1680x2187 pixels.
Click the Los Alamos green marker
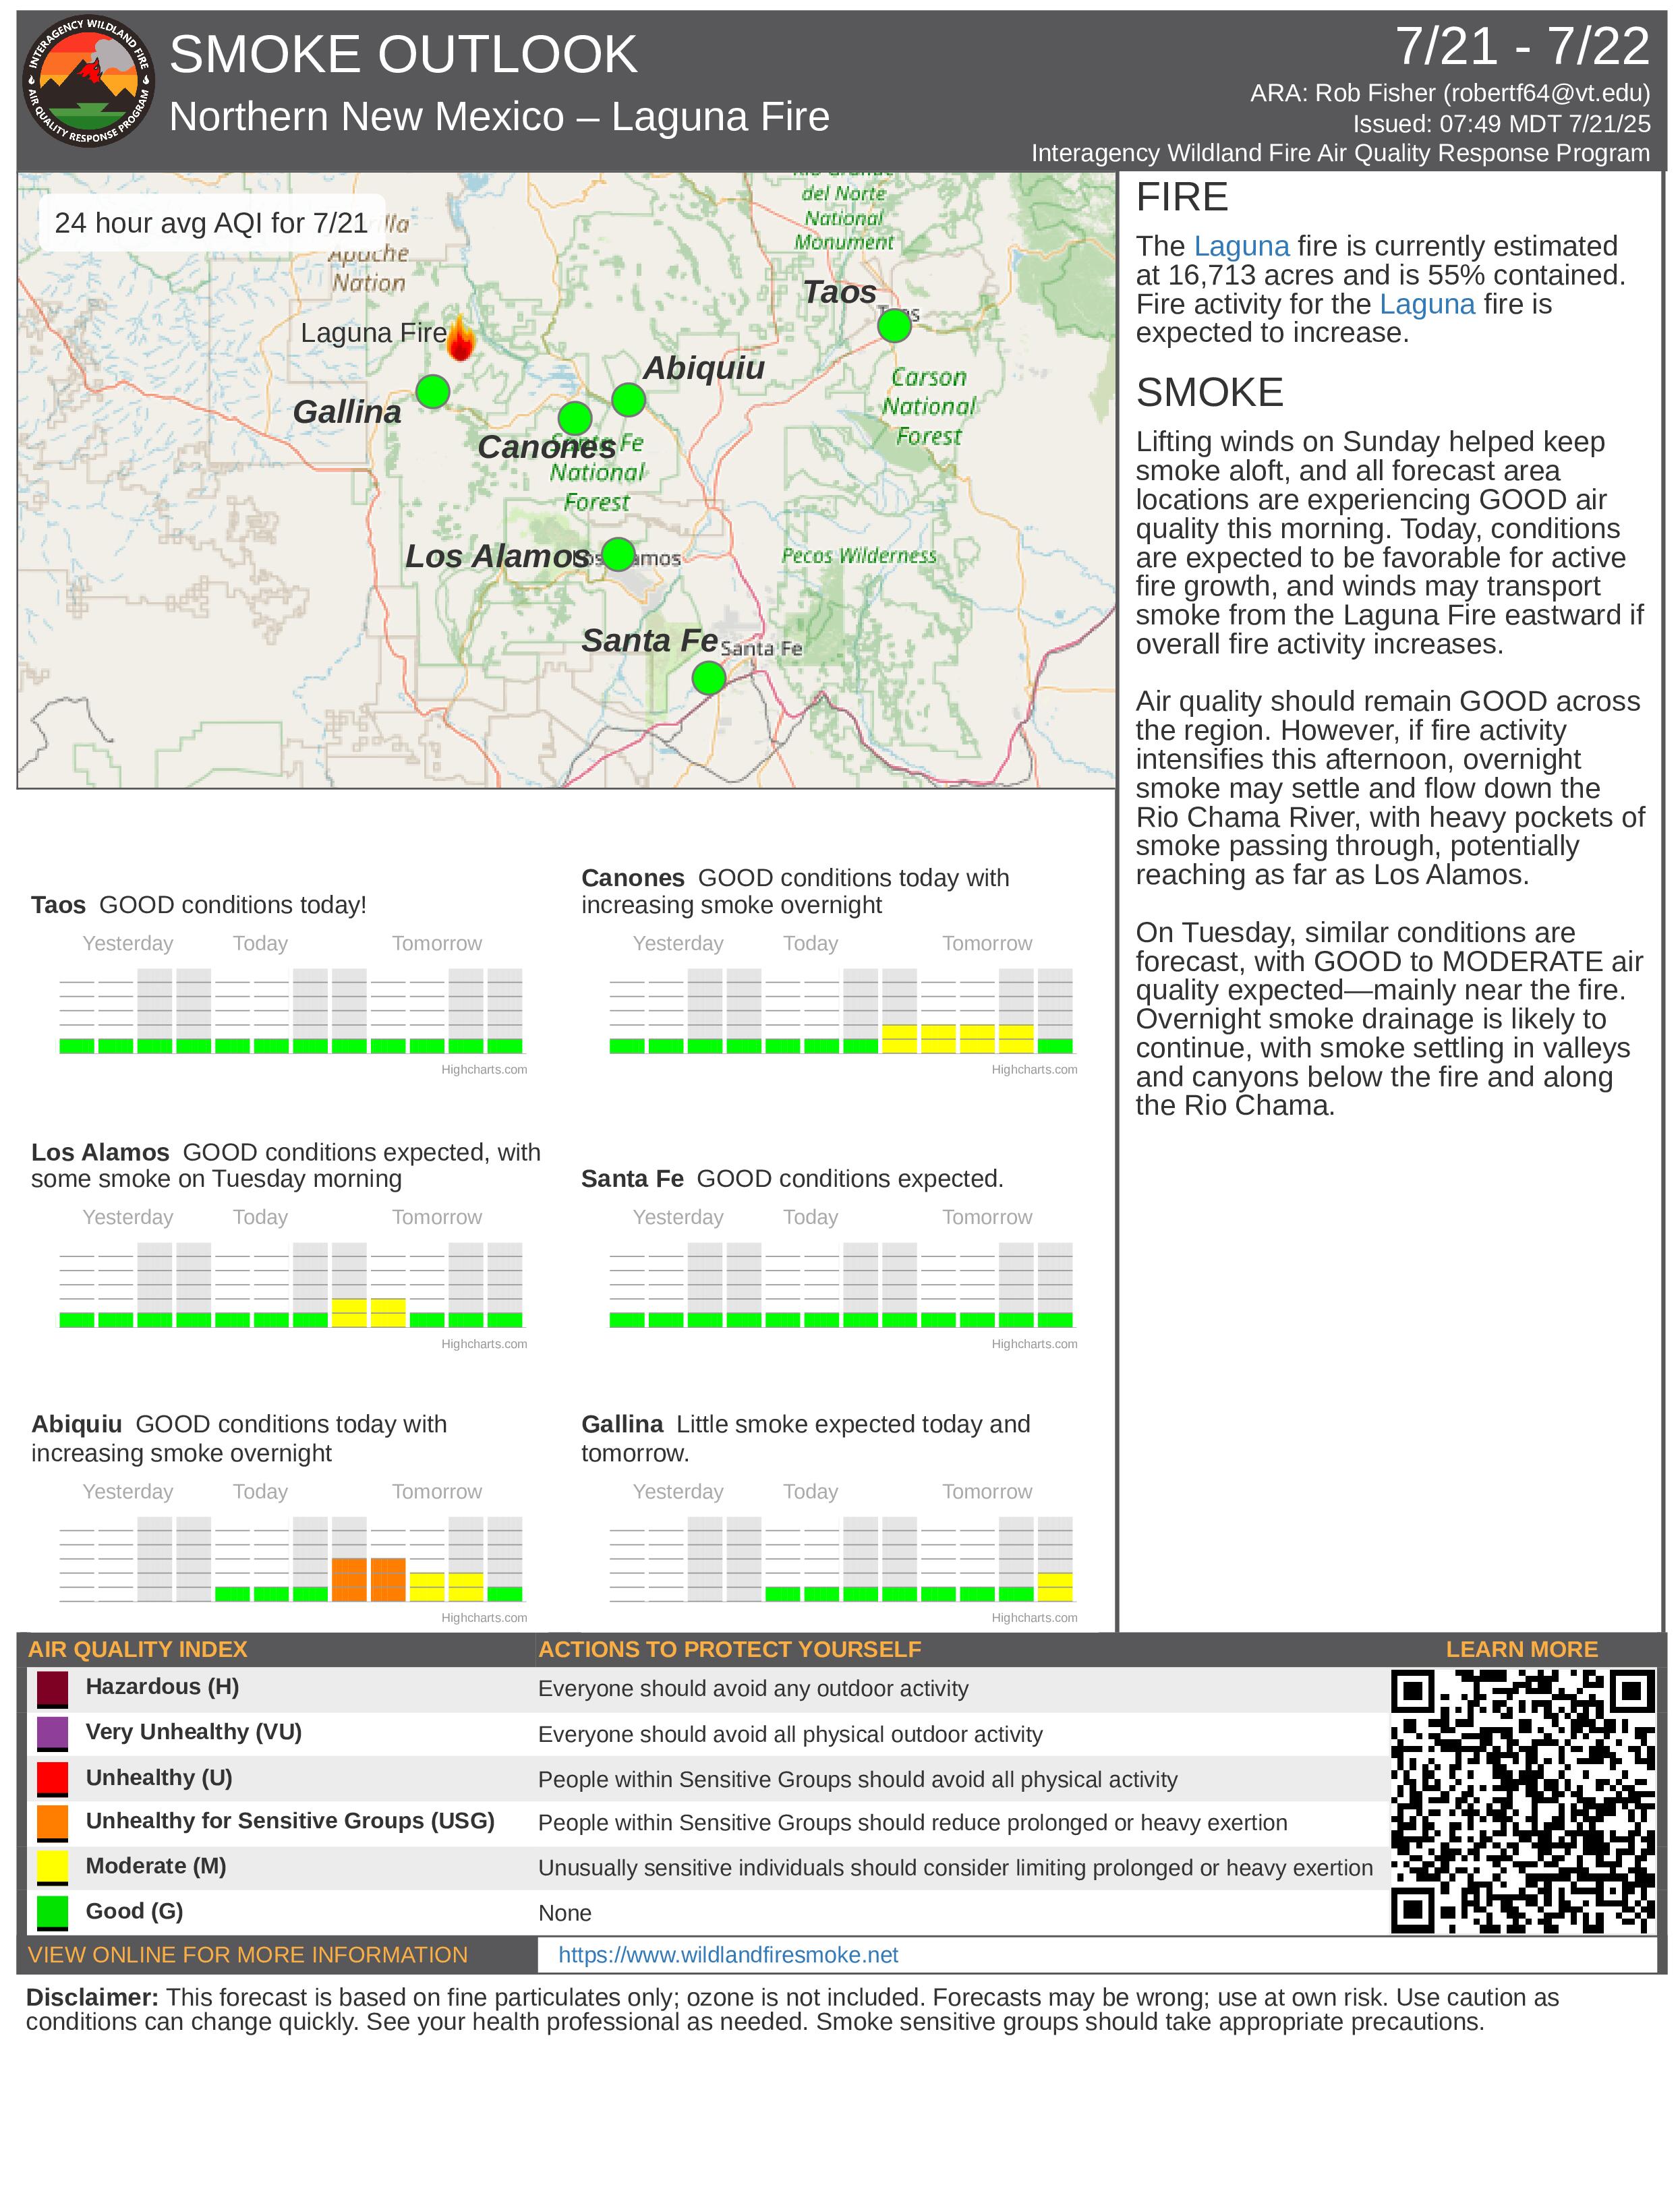[x=618, y=553]
